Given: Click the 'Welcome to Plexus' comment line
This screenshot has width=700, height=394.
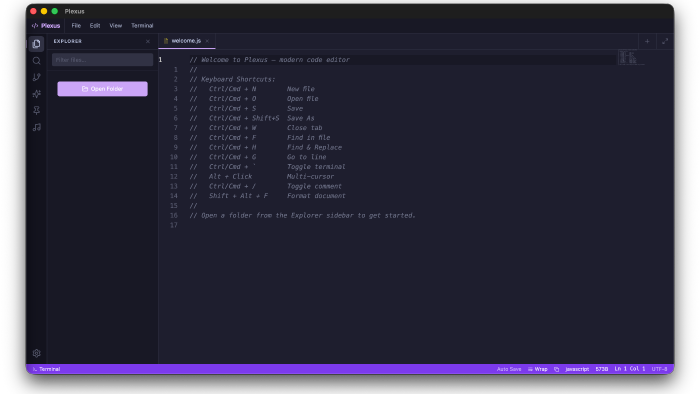Looking at the screenshot, I should point(270,60).
